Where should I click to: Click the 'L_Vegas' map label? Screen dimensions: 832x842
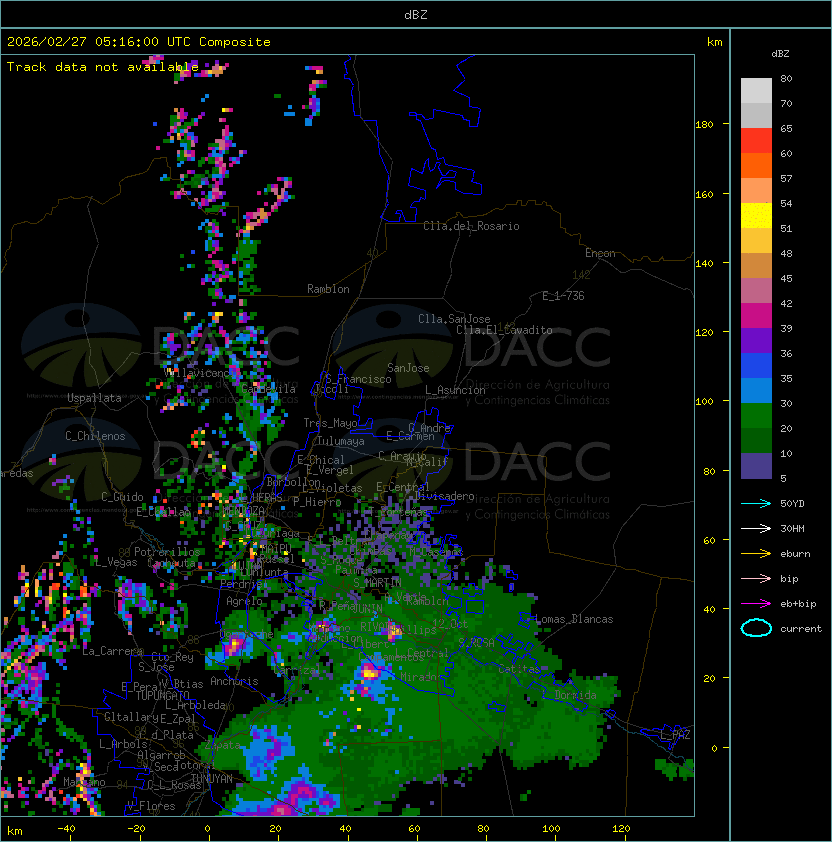coord(117,562)
